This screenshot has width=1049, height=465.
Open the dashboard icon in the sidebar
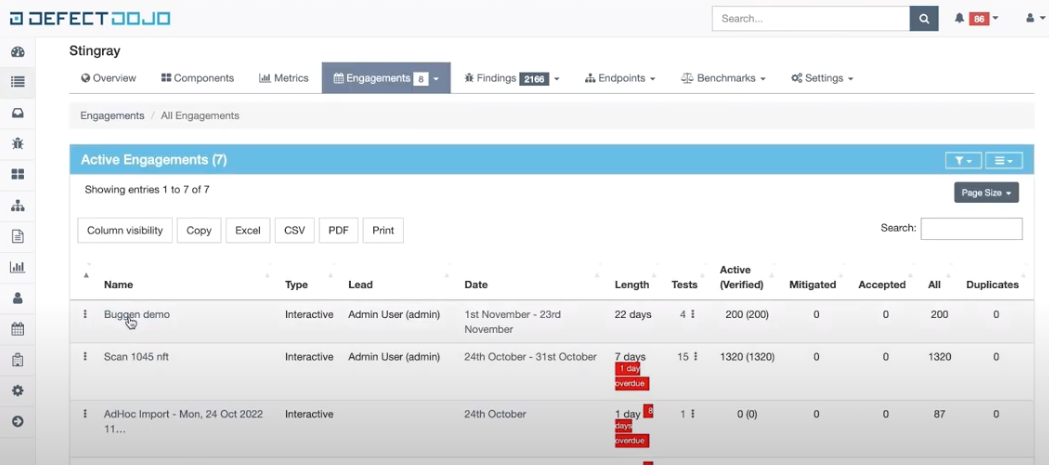(17, 52)
